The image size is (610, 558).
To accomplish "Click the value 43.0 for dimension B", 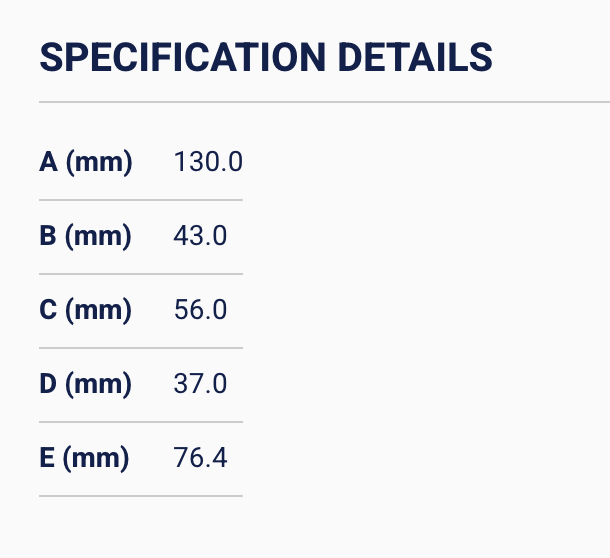I will coord(200,236).
